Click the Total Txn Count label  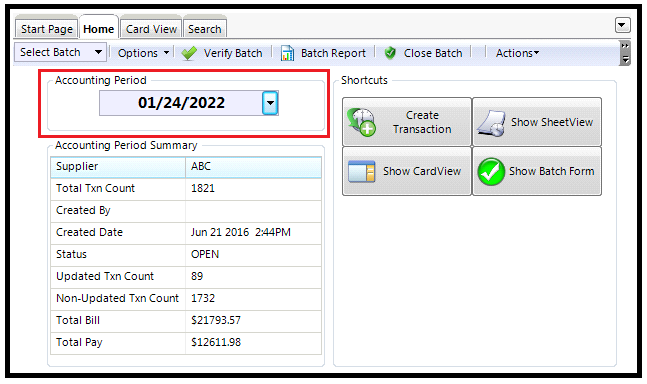[x=95, y=188]
